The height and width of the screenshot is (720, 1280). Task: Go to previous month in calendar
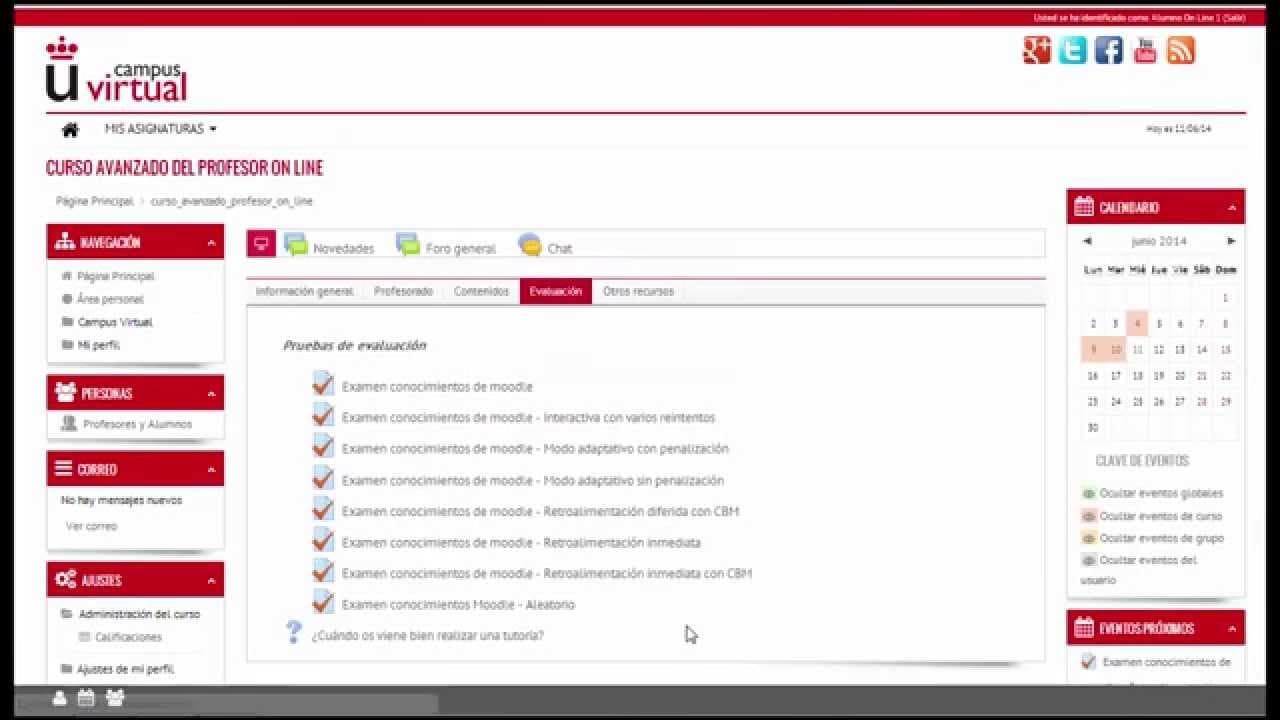[1087, 241]
